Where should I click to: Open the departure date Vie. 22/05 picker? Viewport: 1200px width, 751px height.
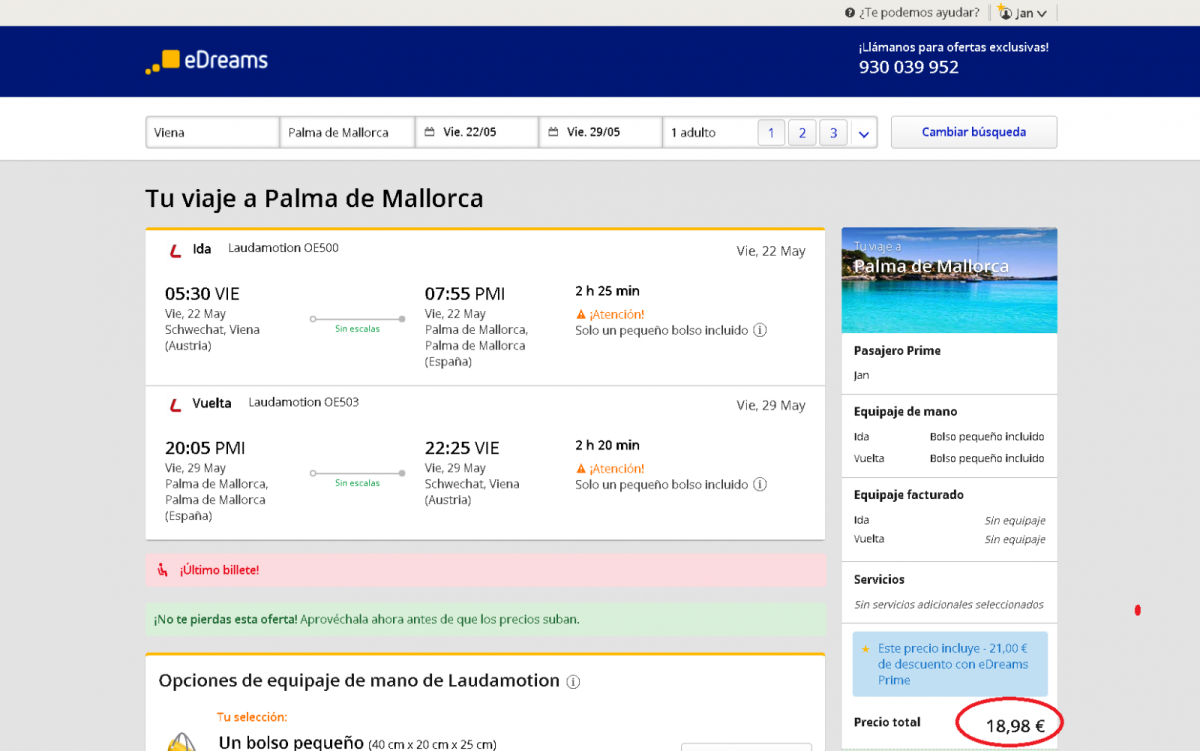pyautogui.click(x=476, y=133)
